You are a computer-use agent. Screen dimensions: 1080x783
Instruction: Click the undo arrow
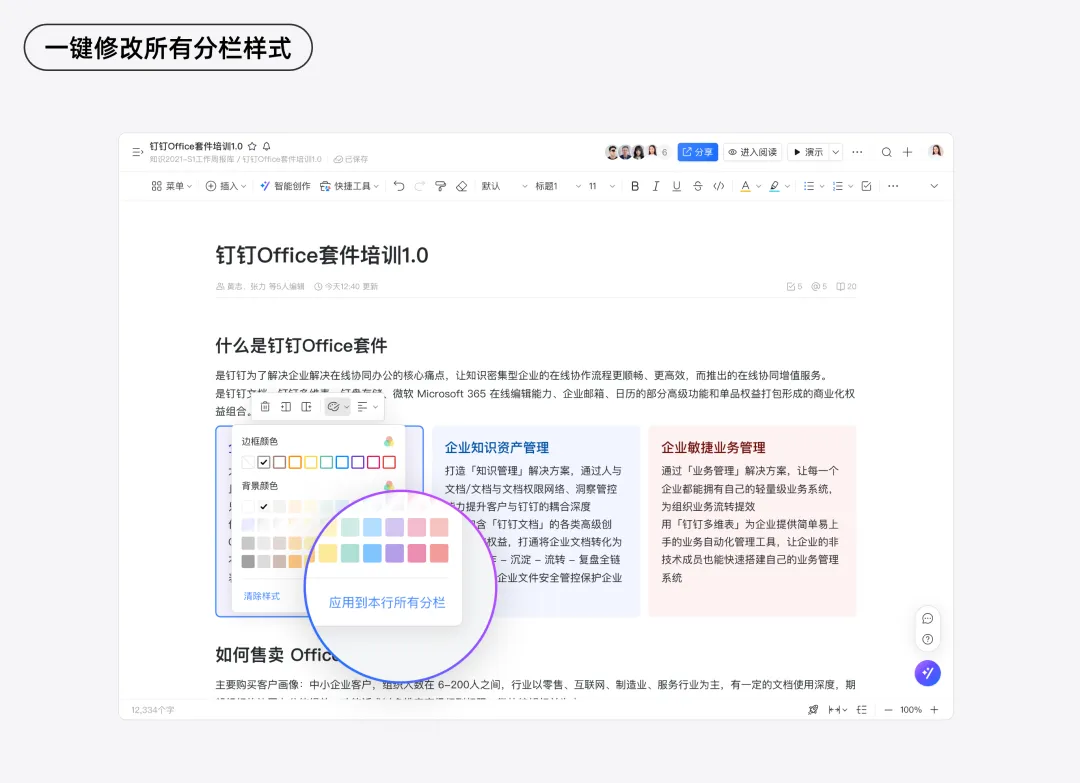point(399,186)
